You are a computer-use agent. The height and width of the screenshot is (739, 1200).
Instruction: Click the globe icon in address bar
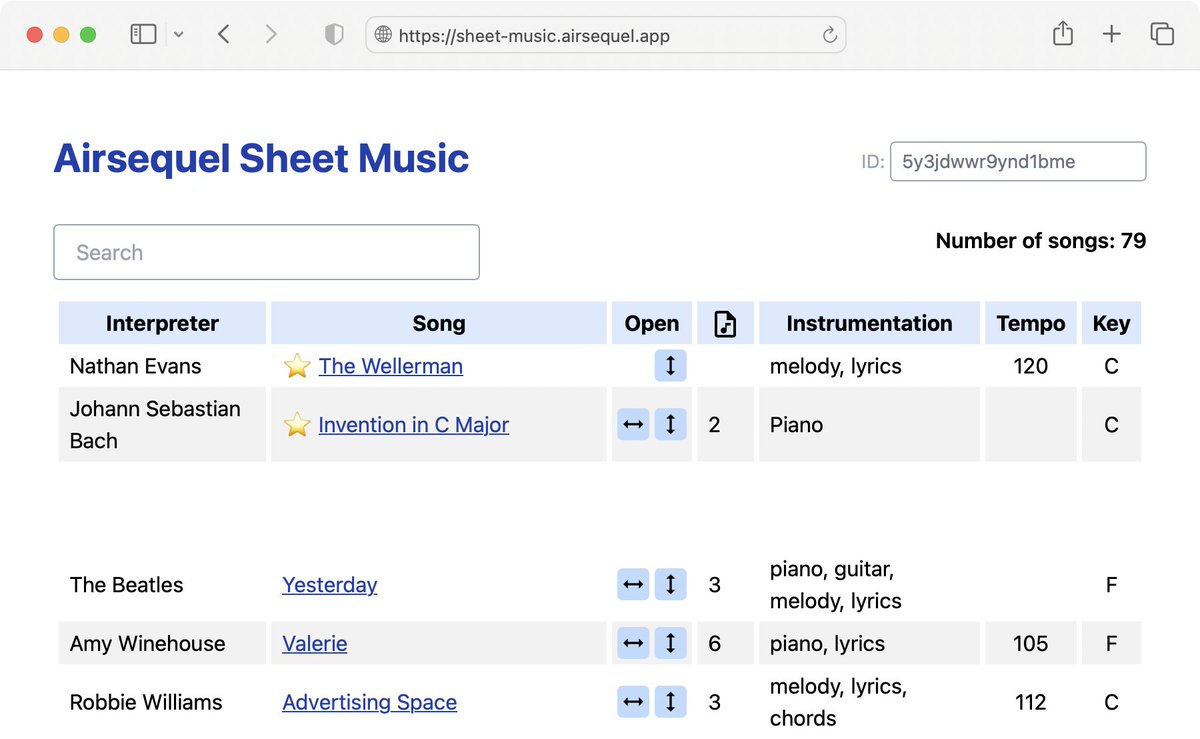383,35
